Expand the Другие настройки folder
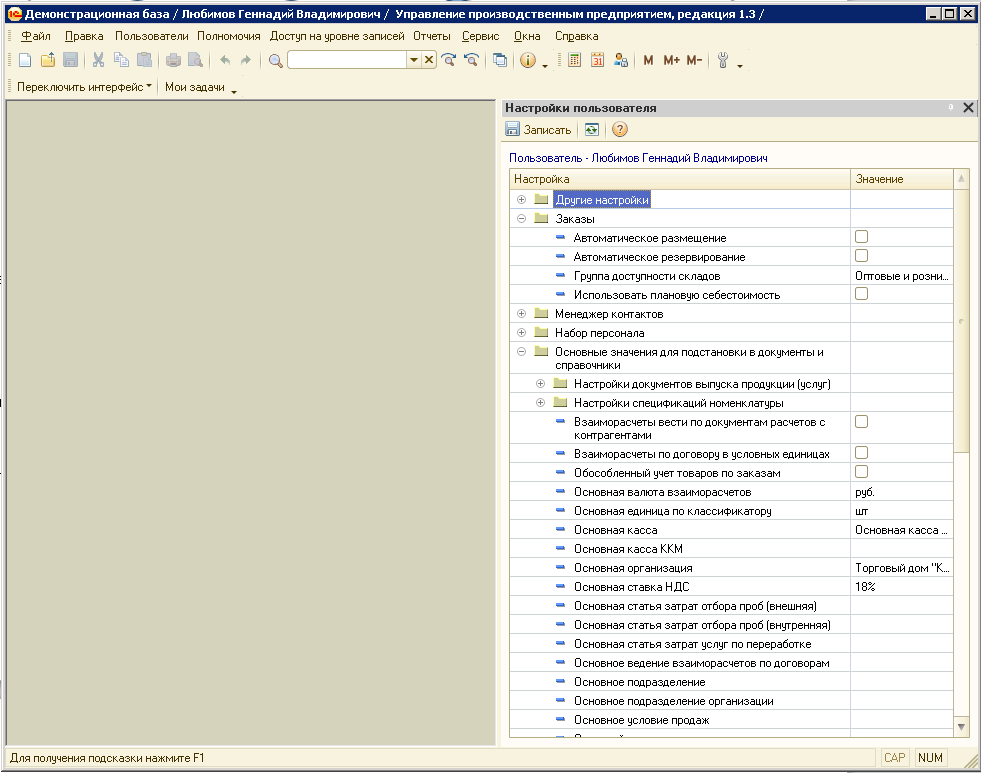 tap(521, 200)
